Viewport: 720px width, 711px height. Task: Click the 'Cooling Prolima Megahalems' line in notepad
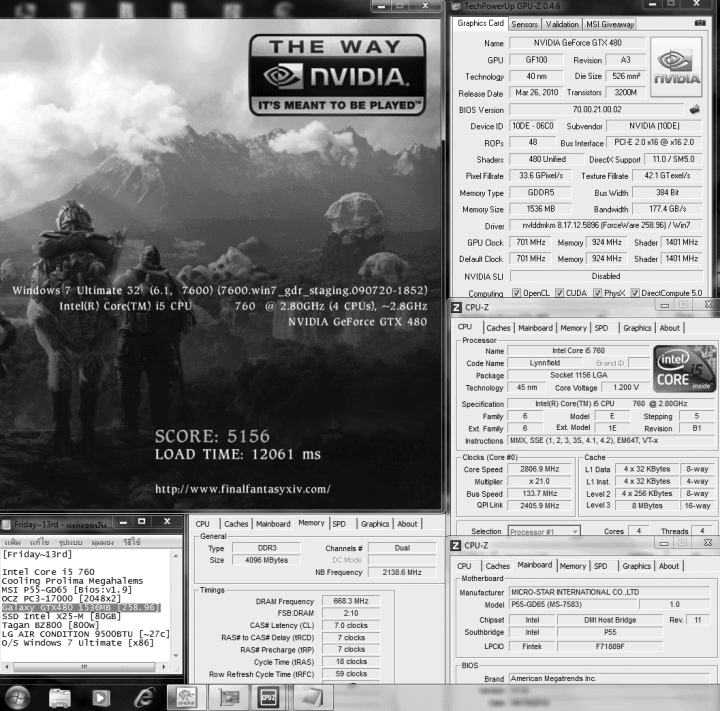(73, 581)
